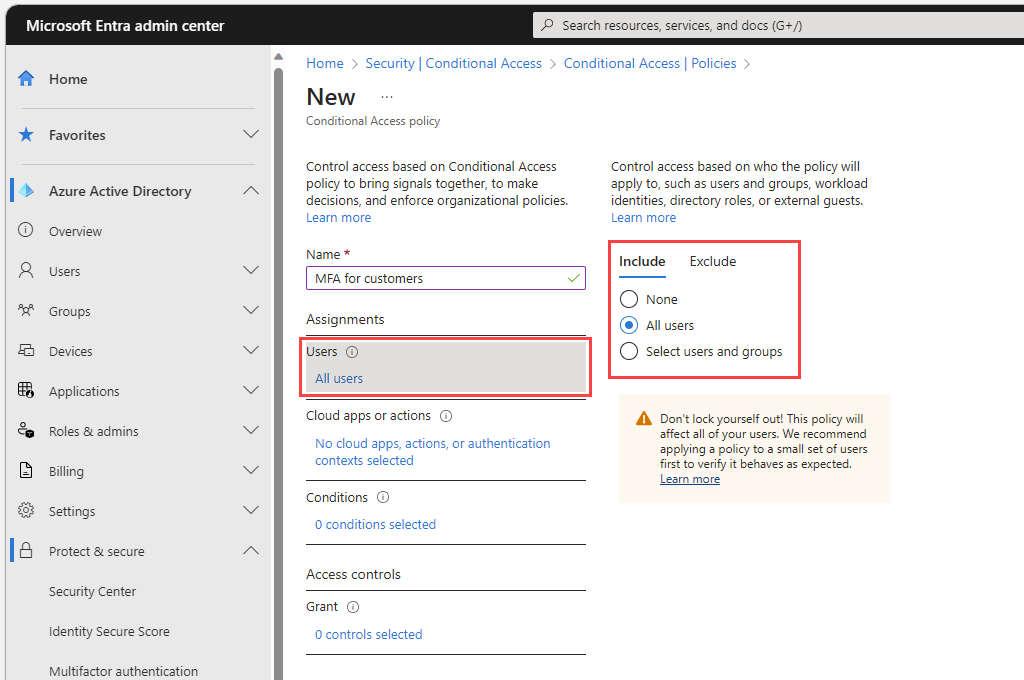Switch to the Include tab
The width and height of the screenshot is (1024, 680).
pyautogui.click(x=642, y=261)
